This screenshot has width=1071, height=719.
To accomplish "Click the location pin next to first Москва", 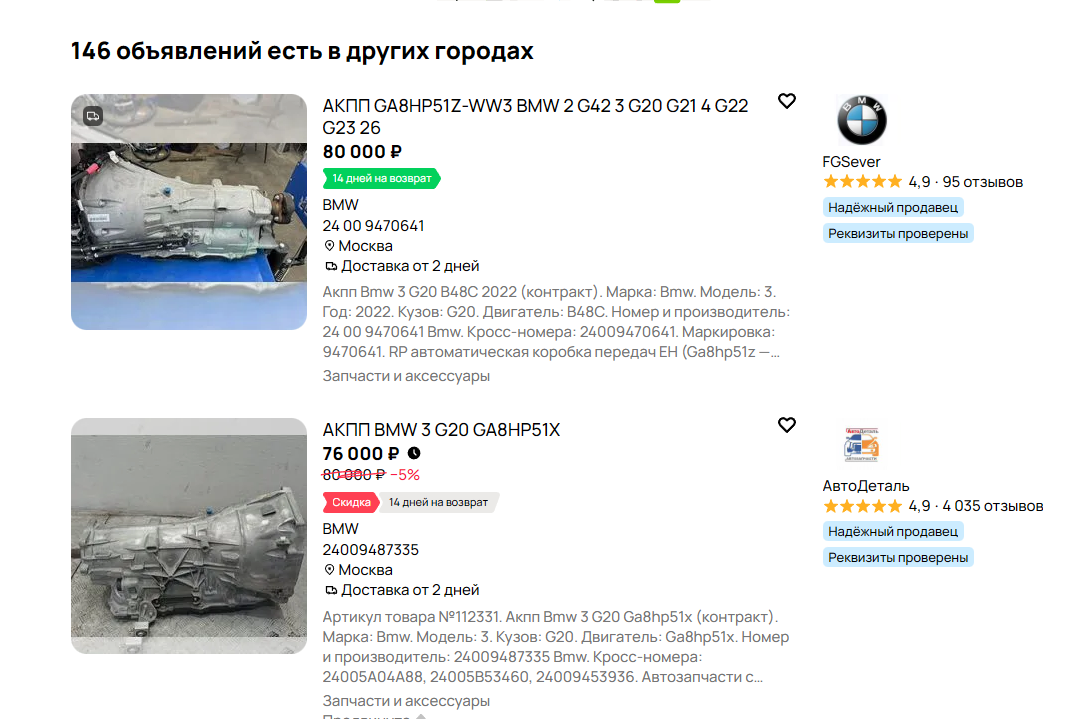I will coord(329,246).
